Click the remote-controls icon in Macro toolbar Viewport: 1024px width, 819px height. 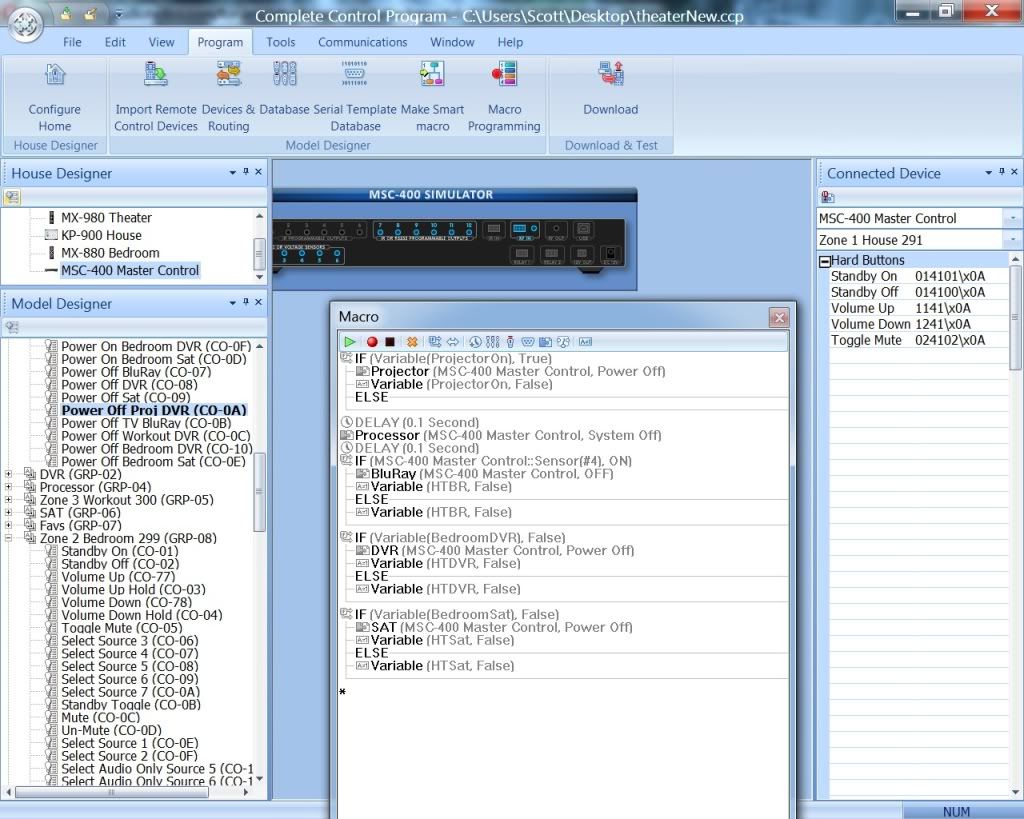click(492, 342)
